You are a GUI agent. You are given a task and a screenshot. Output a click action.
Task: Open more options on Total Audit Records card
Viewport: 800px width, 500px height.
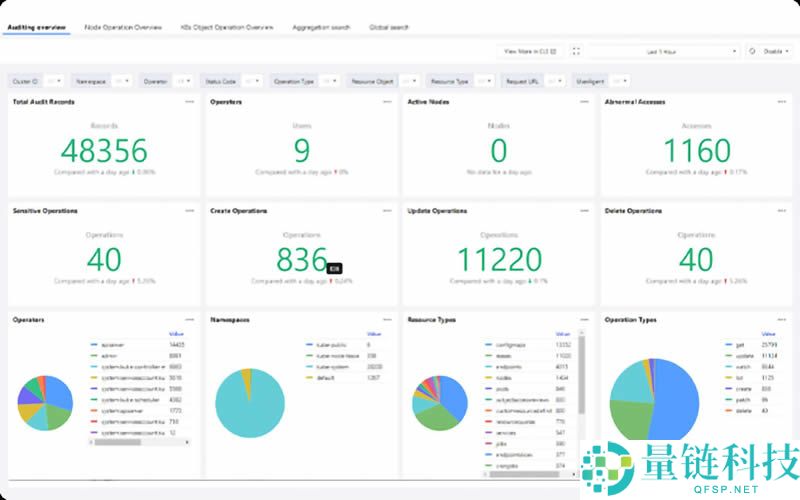point(189,102)
